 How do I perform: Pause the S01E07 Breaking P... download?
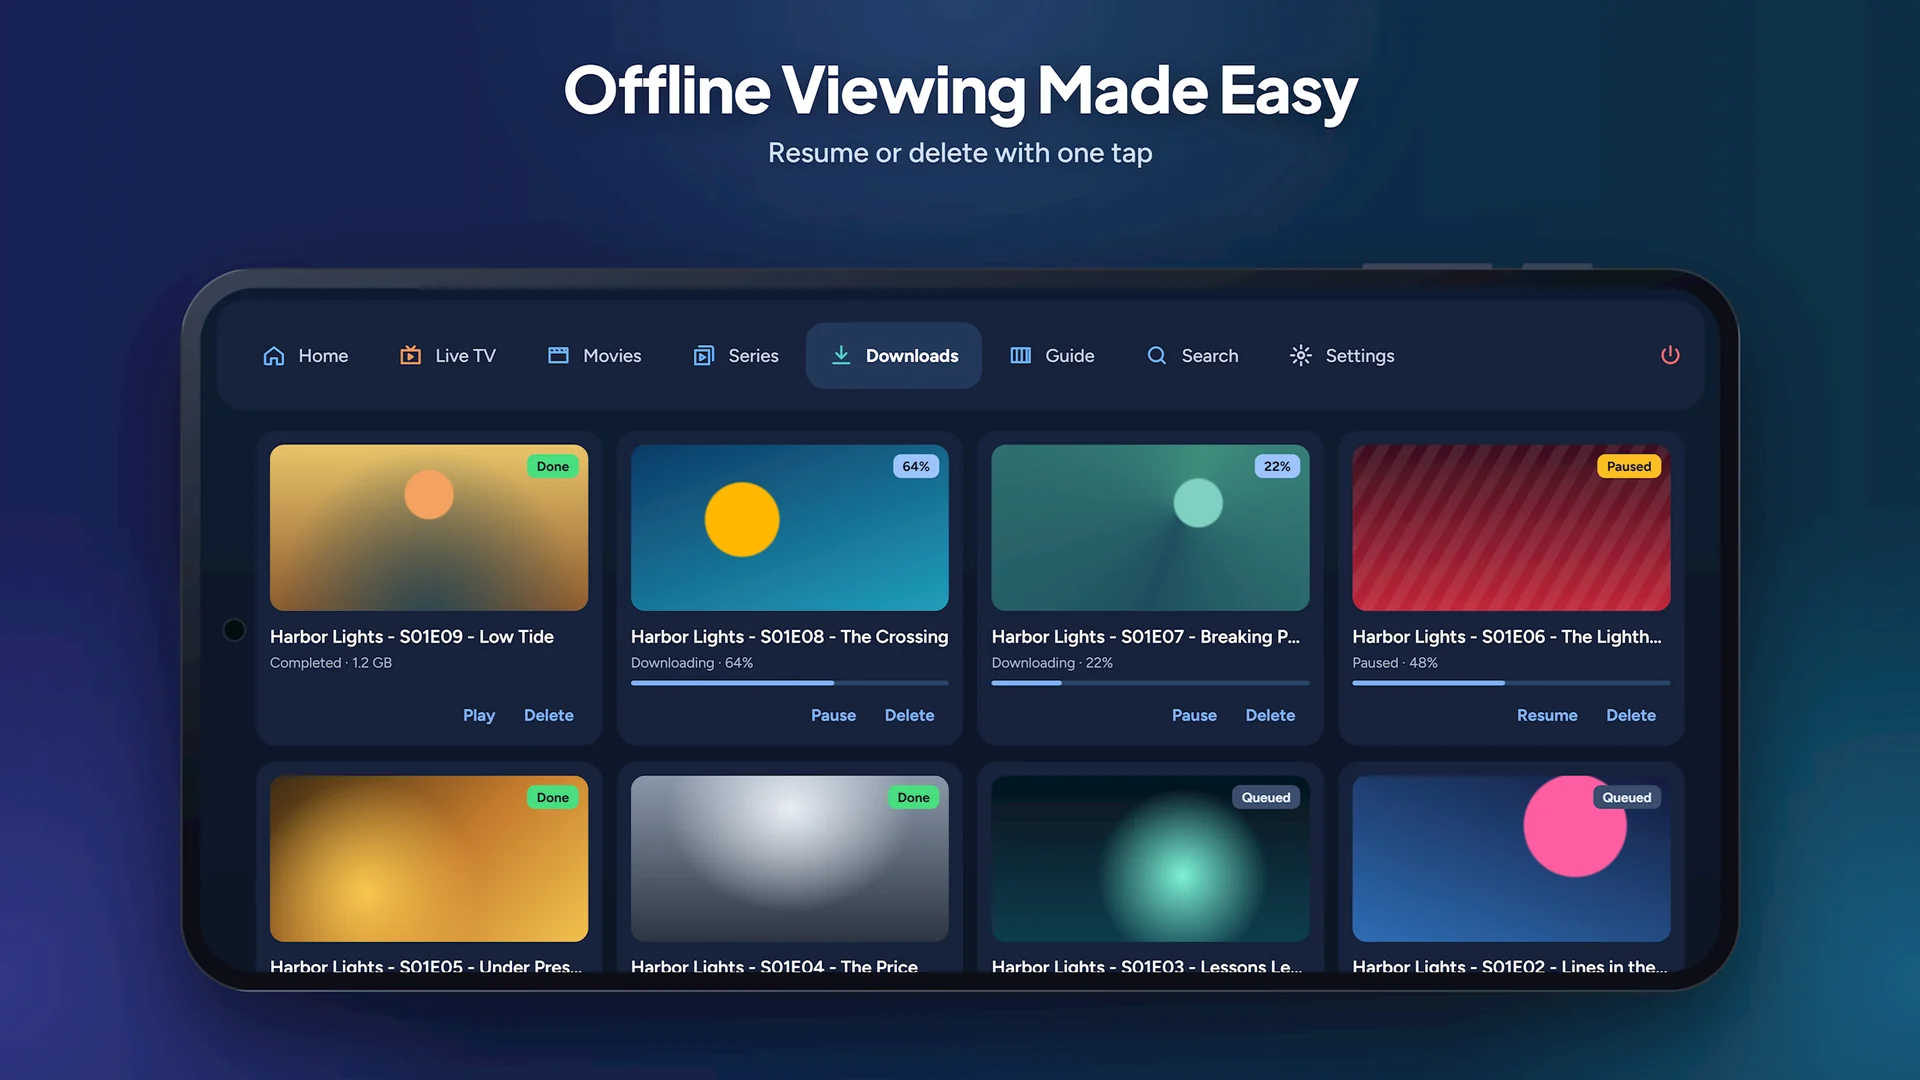(x=1194, y=715)
